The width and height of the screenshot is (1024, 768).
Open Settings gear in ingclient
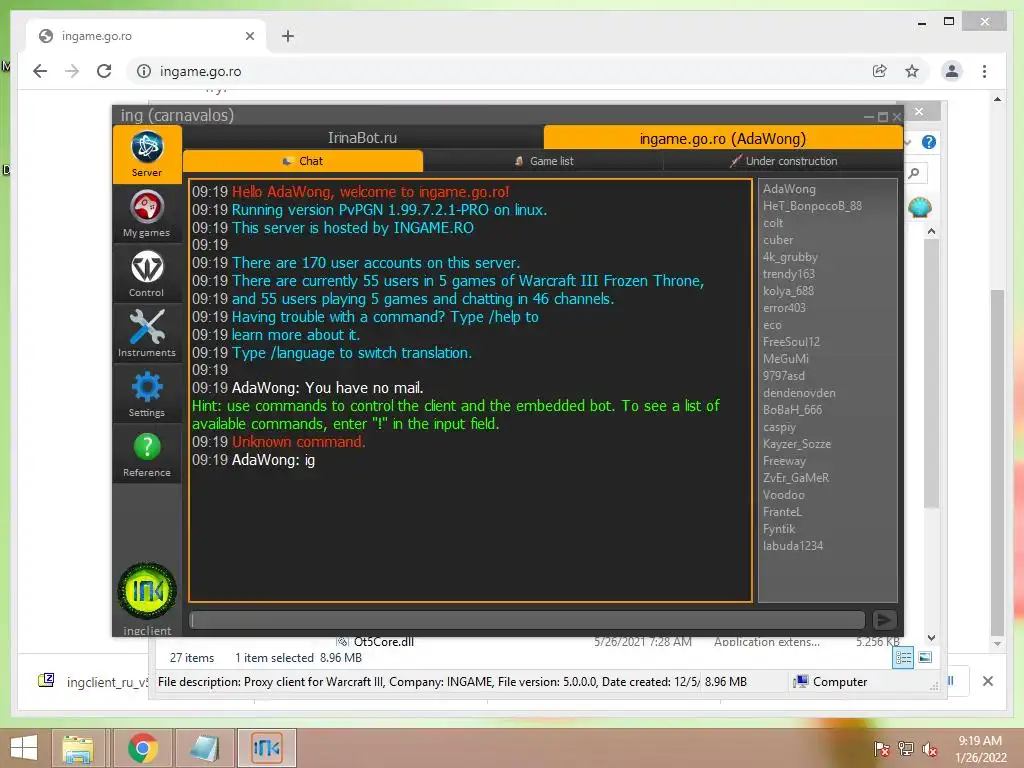point(147,394)
